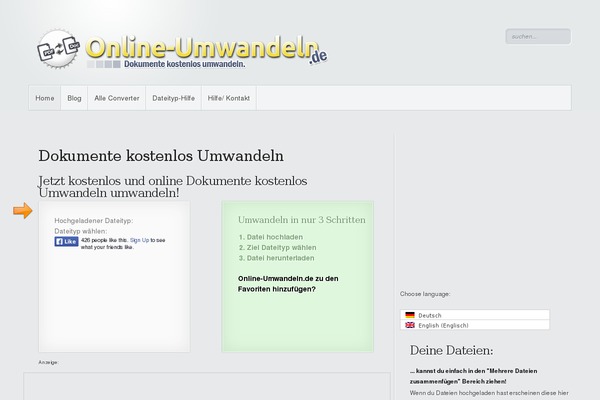The image size is (600, 400).
Task: Click '3. Datei herunterladen' step
Action: click(x=276, y=258)
